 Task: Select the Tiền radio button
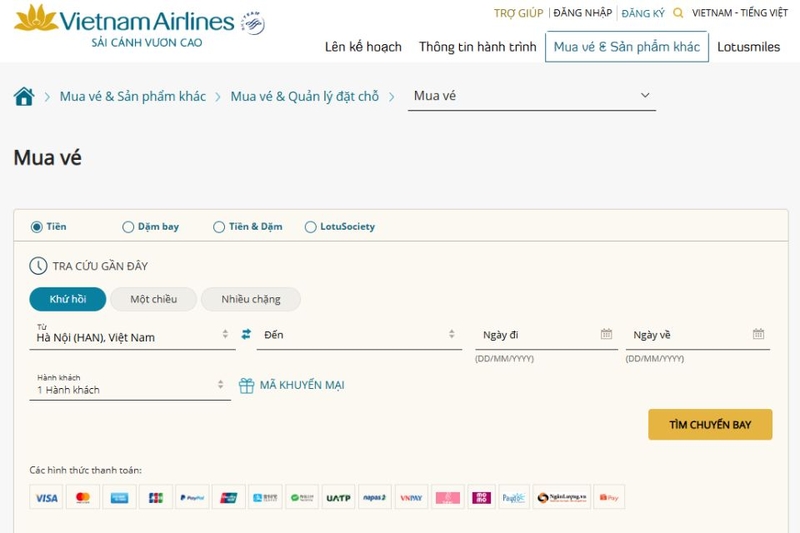(x=36, y=227)
